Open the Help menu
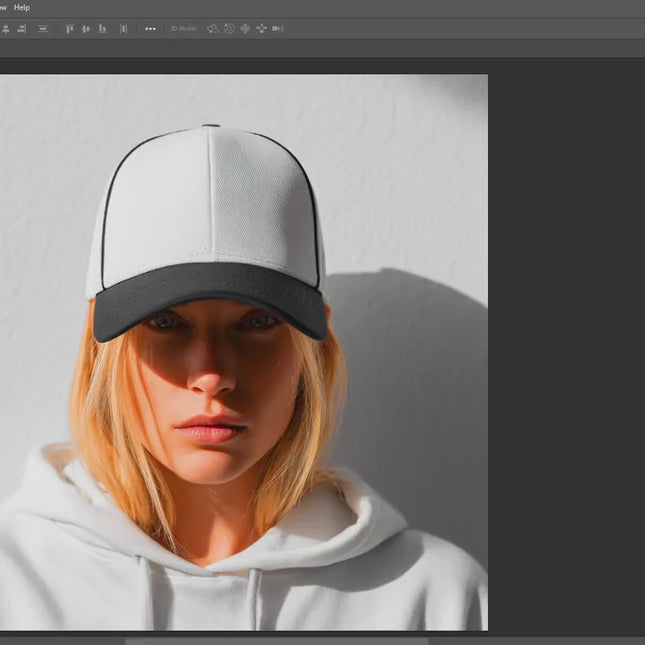 click(22, 7)
